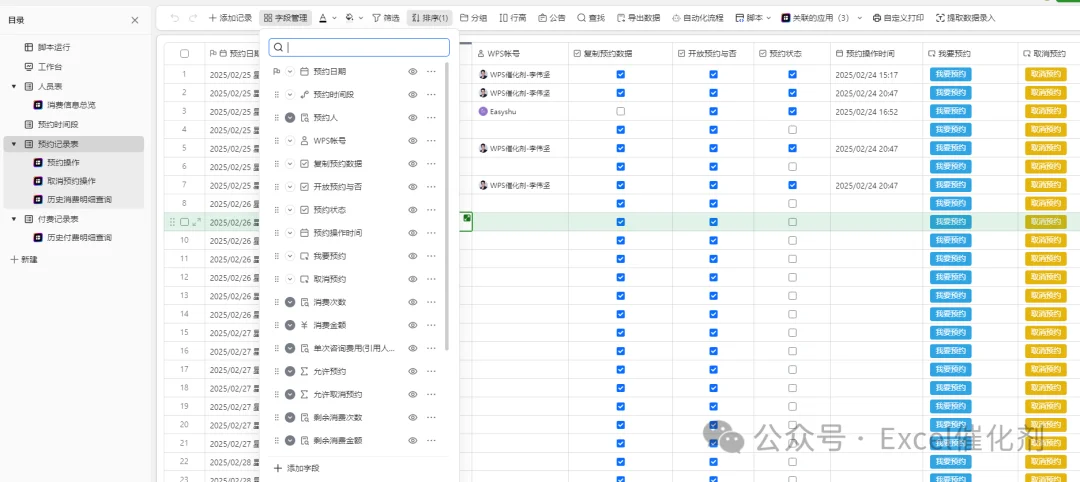
Task: Click the 预约操作时间 column header
Action: 876,54
